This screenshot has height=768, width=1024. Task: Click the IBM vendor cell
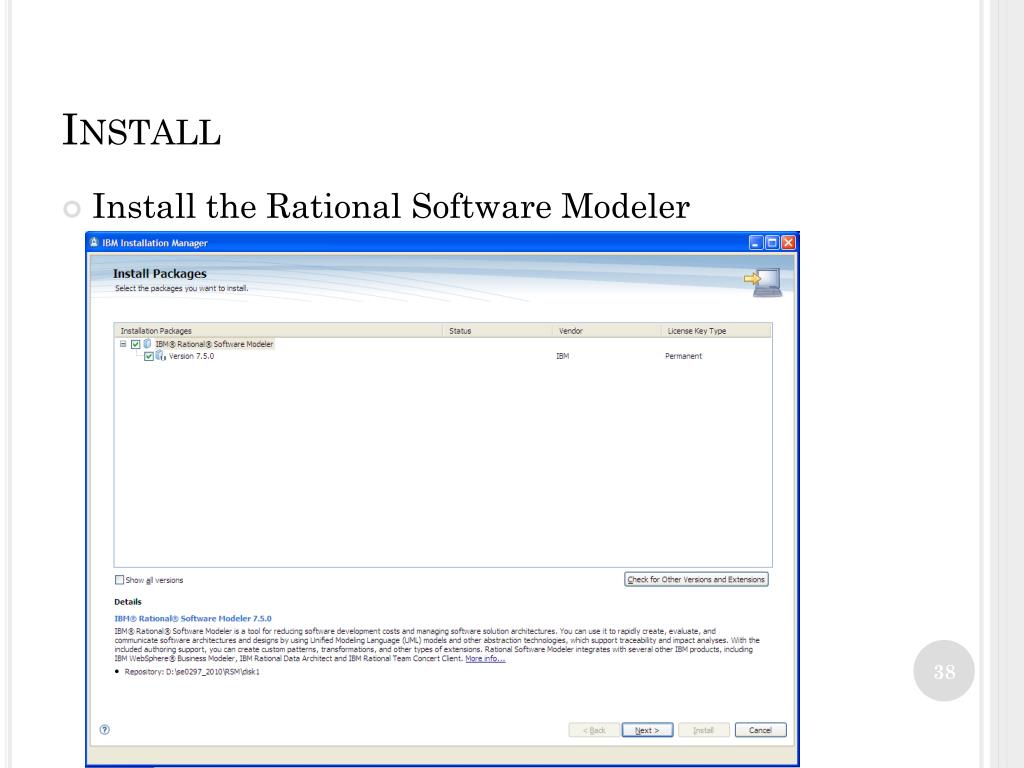click(x=562, y=356)
